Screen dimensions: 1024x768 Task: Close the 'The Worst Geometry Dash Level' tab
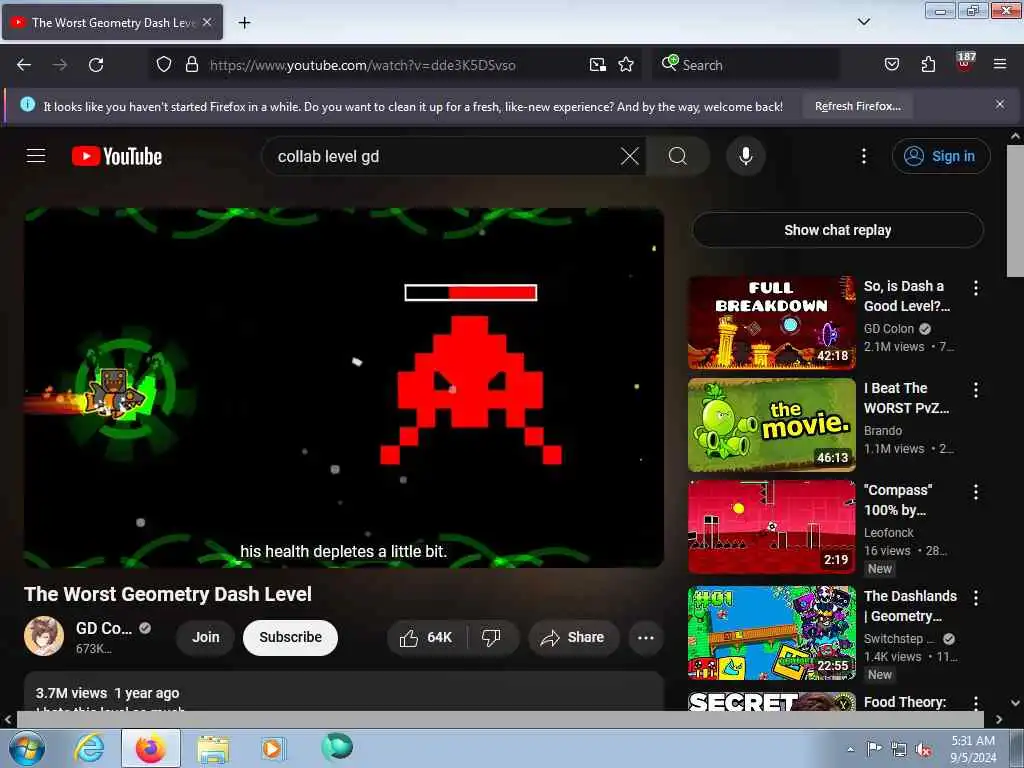click(207, 22)
